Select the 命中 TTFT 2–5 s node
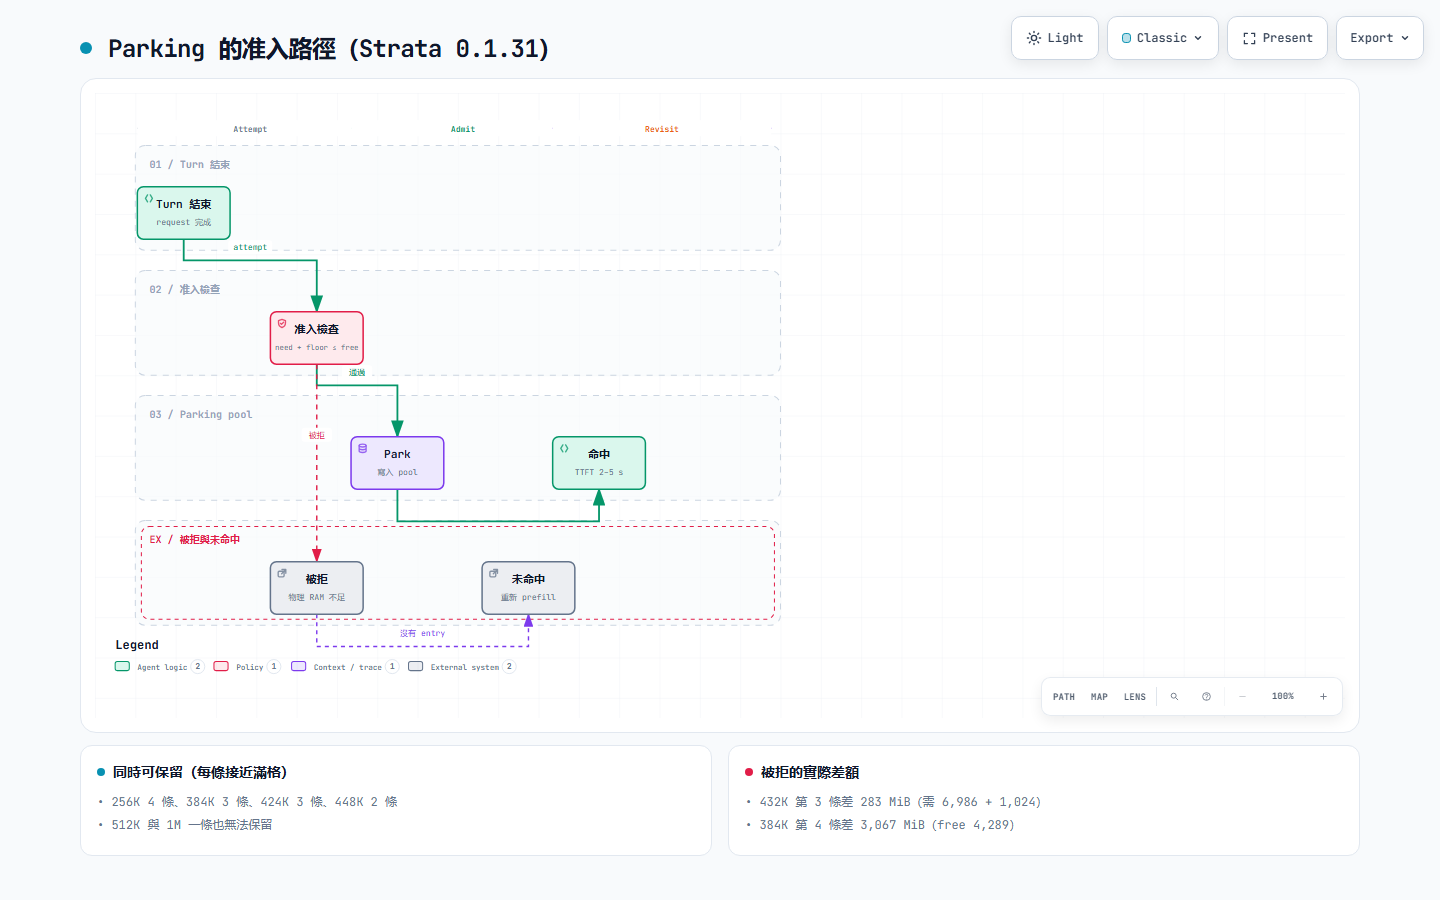The height and width of the screenshot is (900, 1440). [x=599, y=463]
